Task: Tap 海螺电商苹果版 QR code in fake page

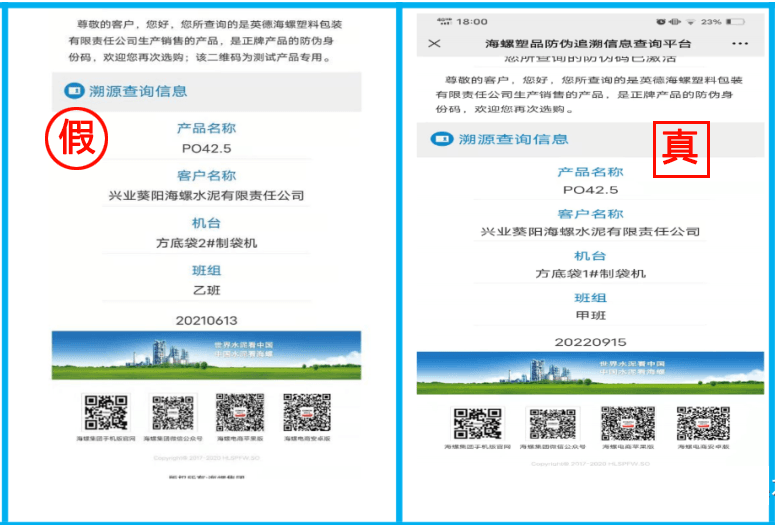Action: click(240, 412)
